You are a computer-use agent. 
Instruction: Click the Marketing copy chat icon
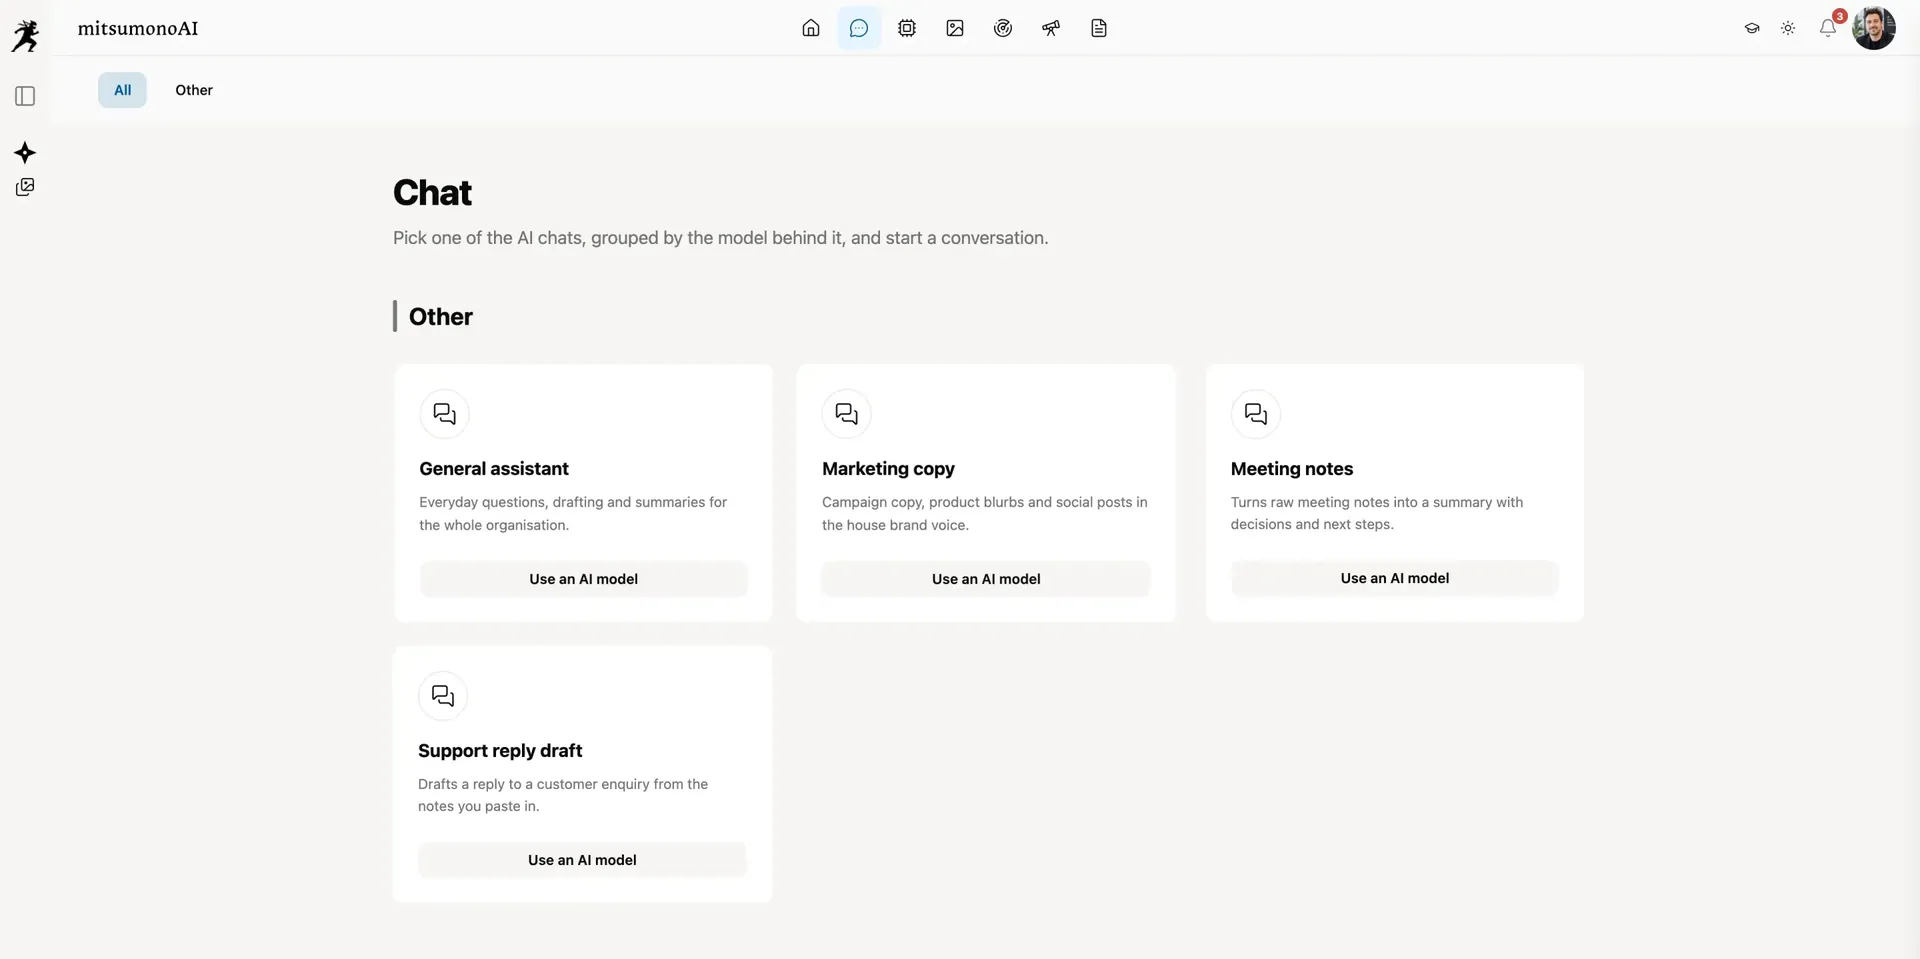click(x=847, y=414)
